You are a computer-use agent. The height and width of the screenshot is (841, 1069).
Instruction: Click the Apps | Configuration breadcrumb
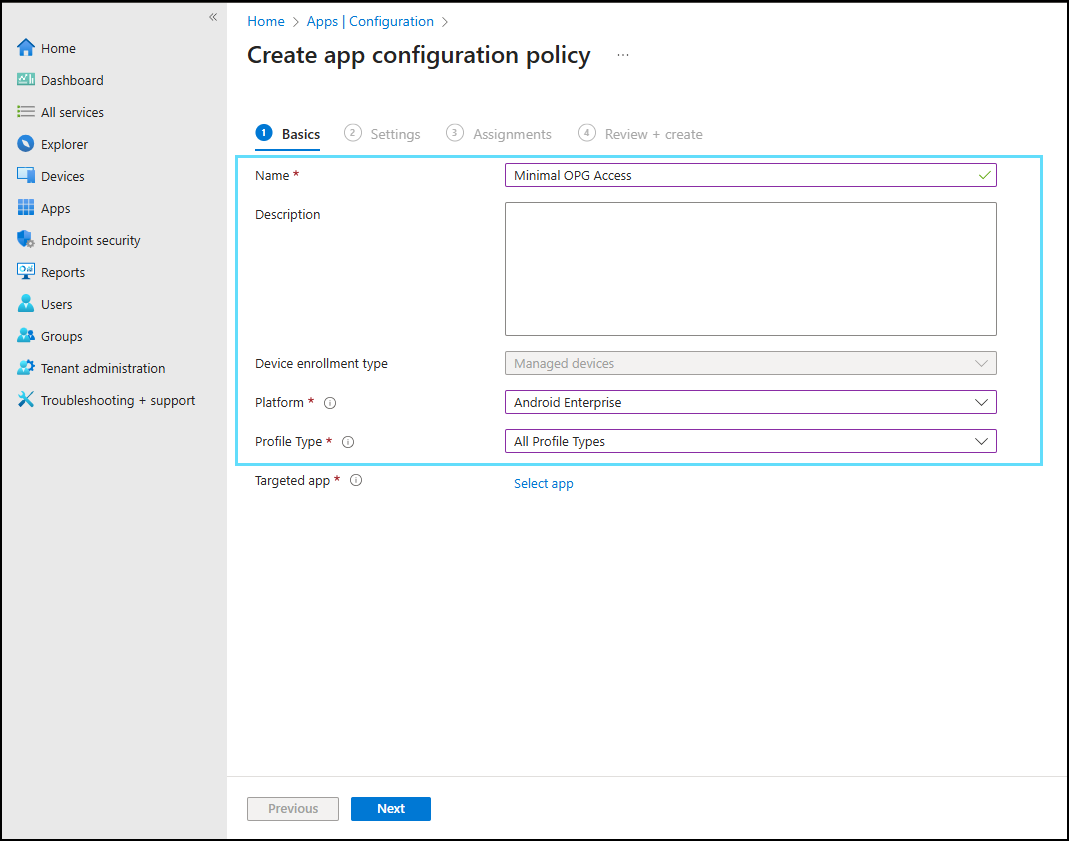click(x=370, y=21)
